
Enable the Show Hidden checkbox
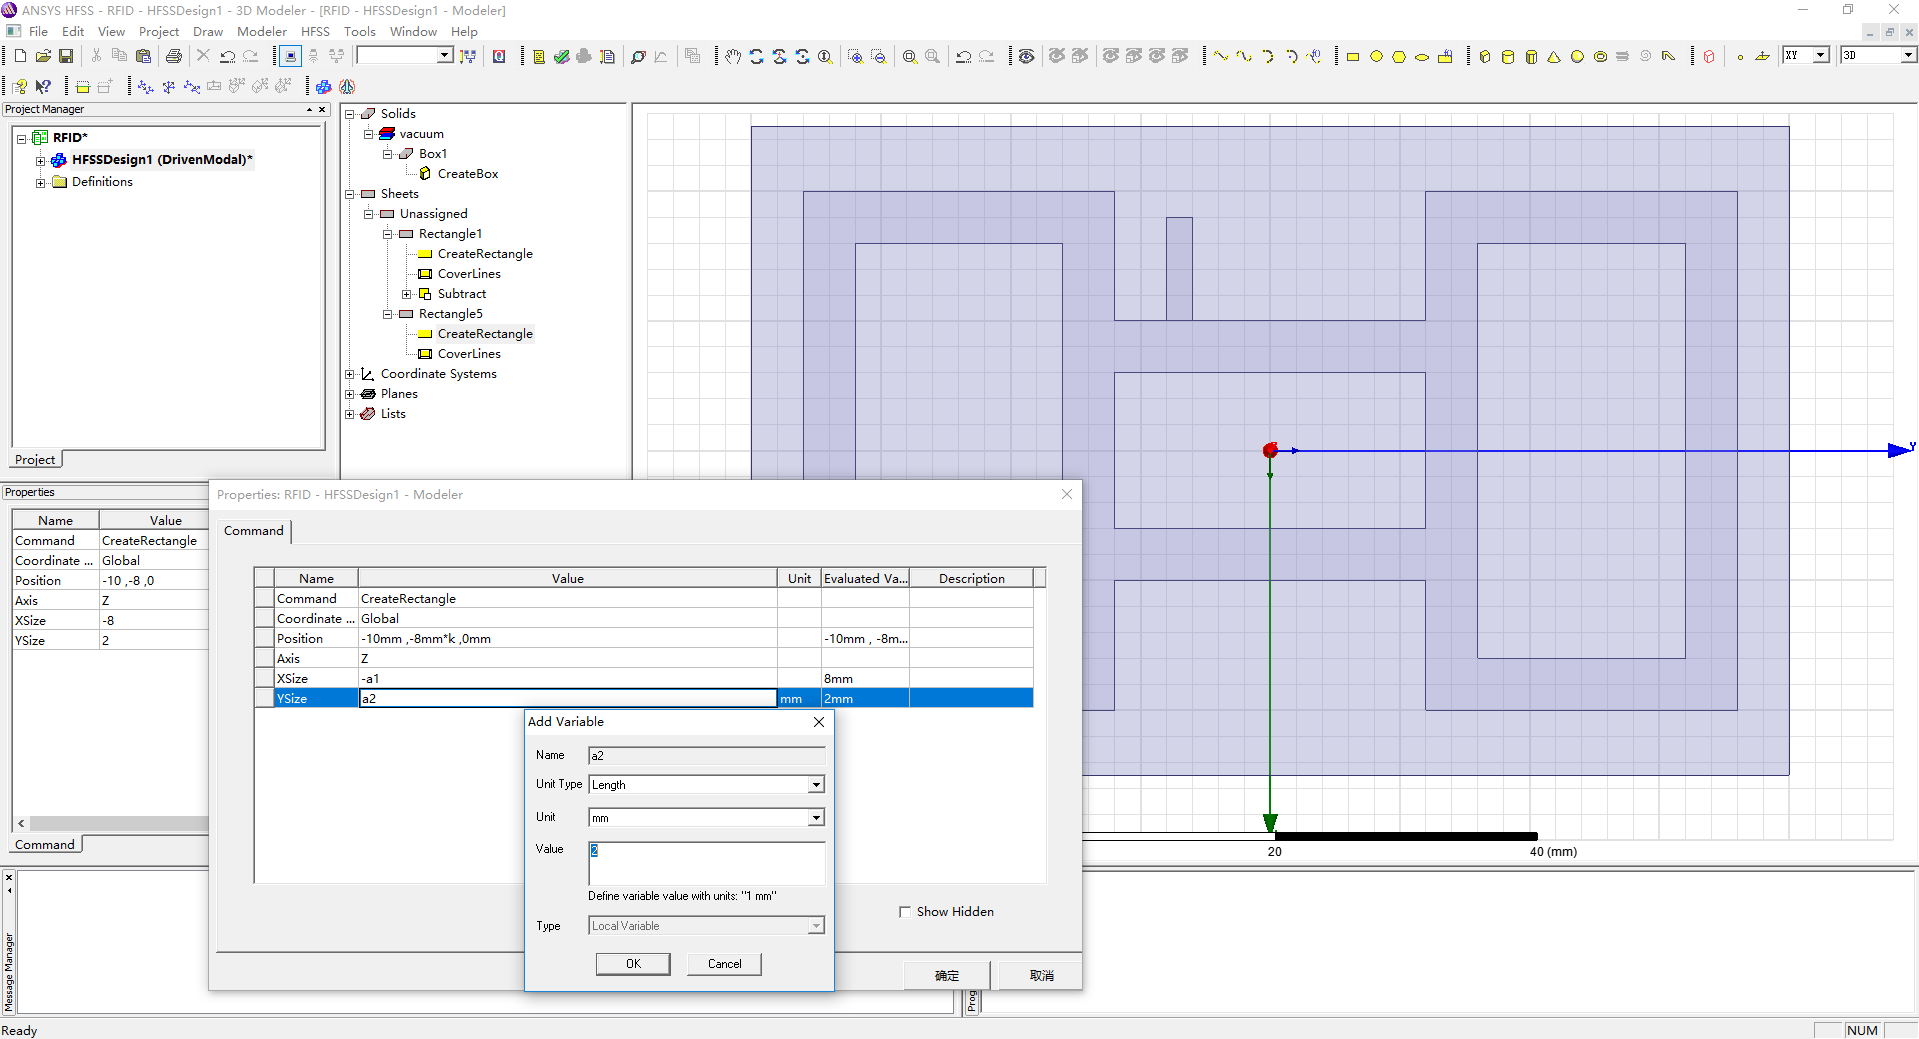coord(905,912)
